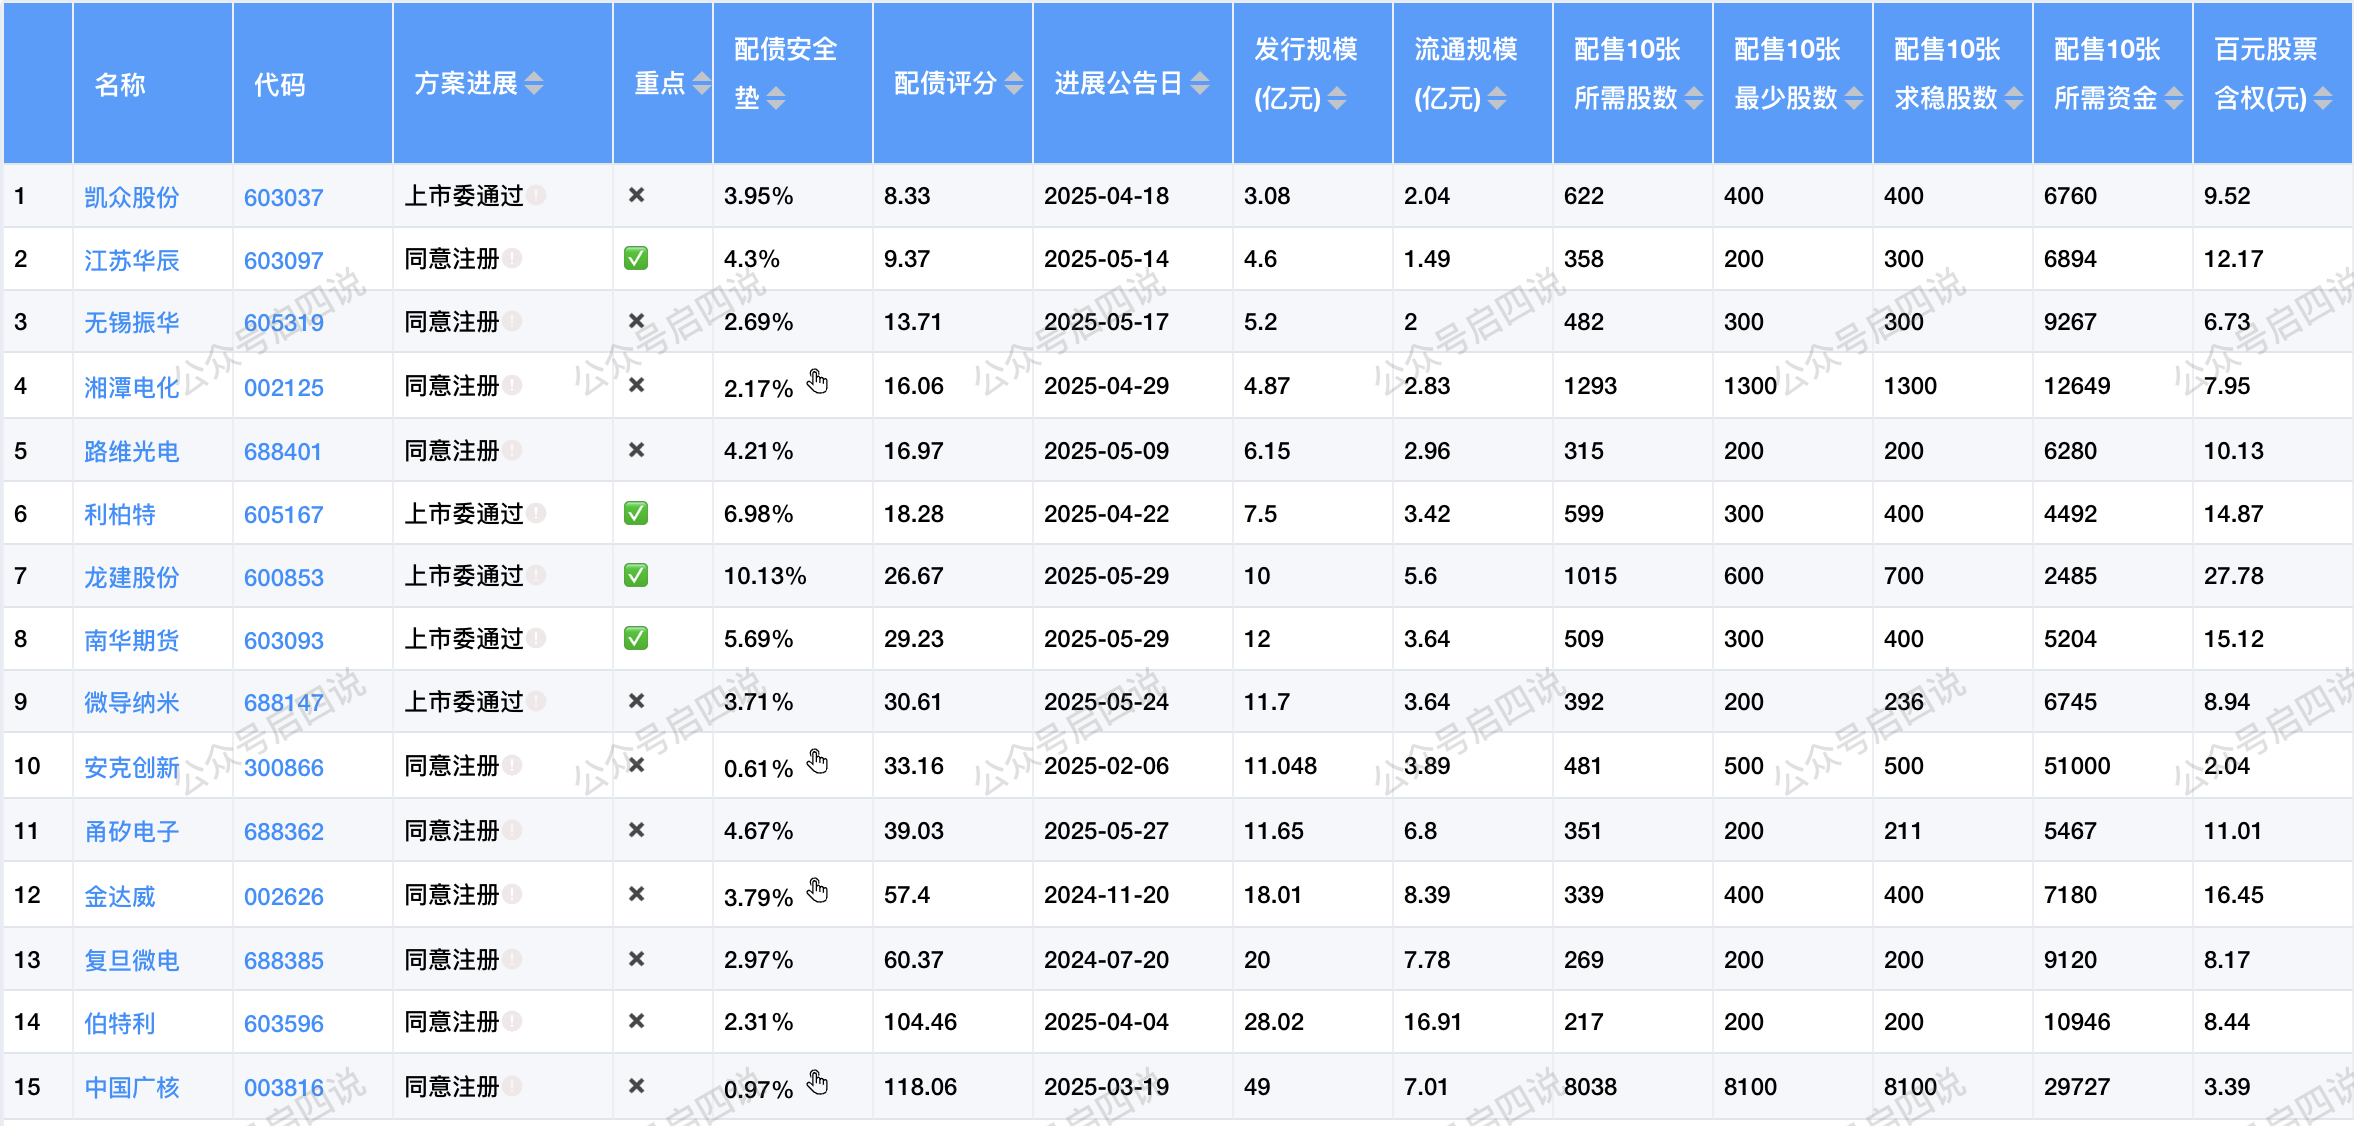
Task: Sort by 进展公告日 column arrows
Action: (1200, 84)
